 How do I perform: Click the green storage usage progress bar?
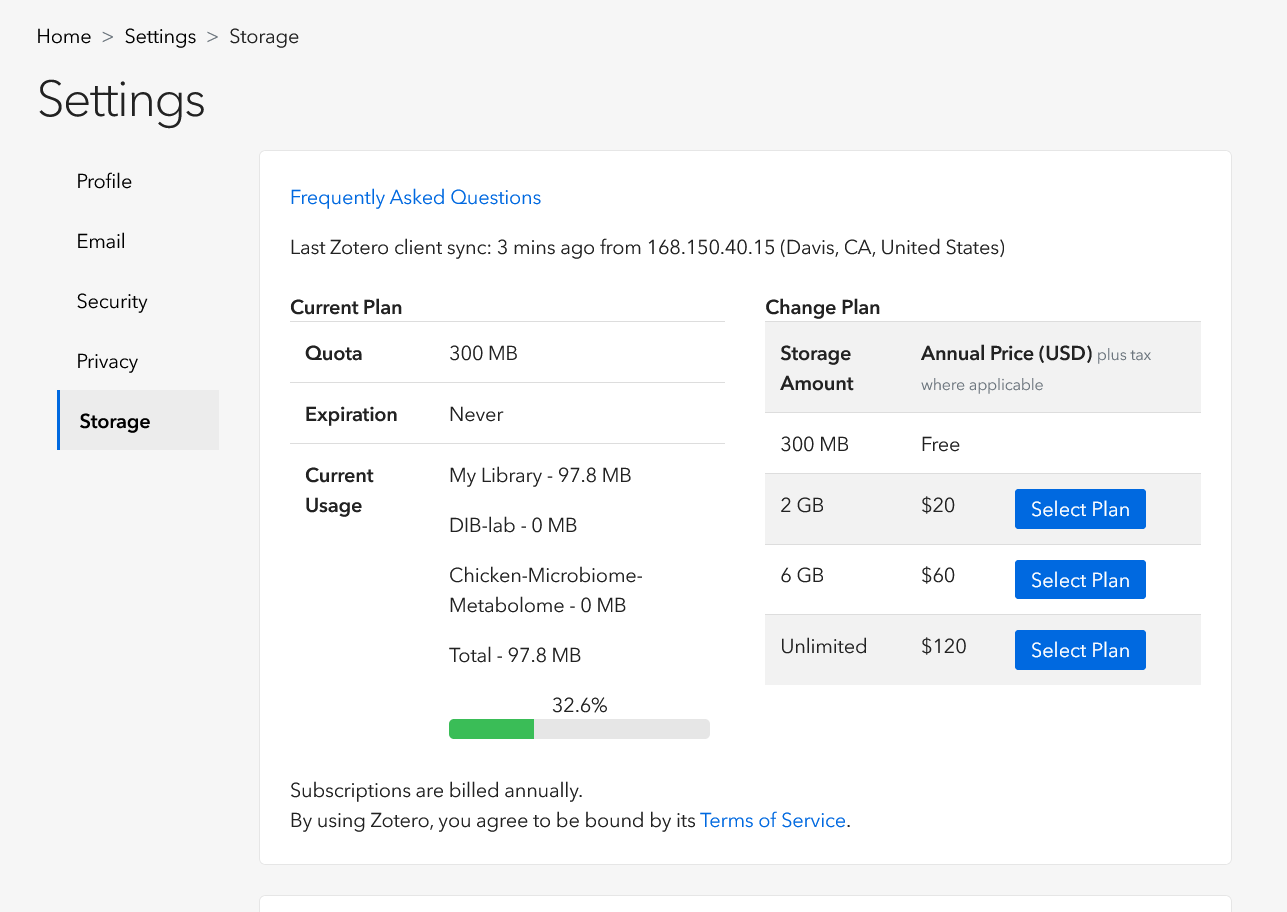click(491, 729)
